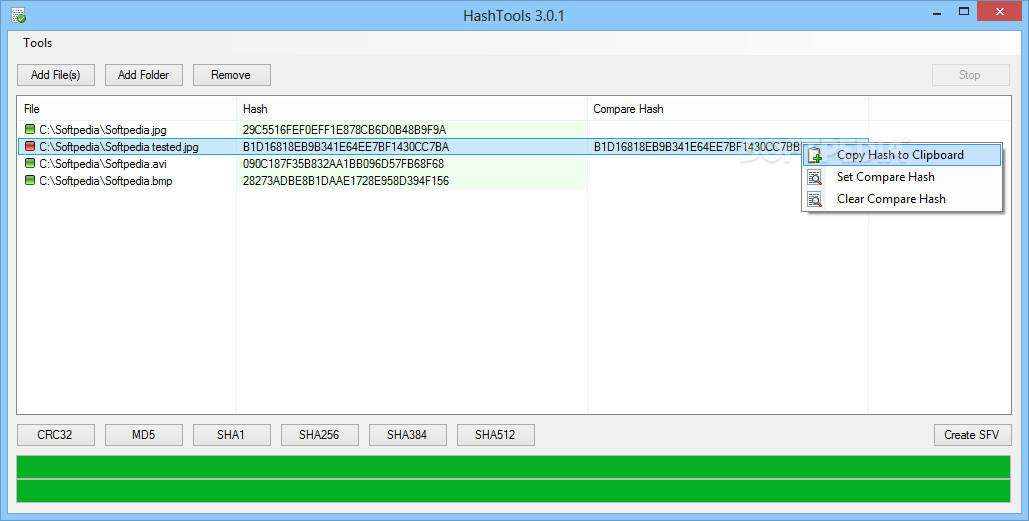
Task: Click green status icon for Softpedia.avi
Action: tap(30, 163)
